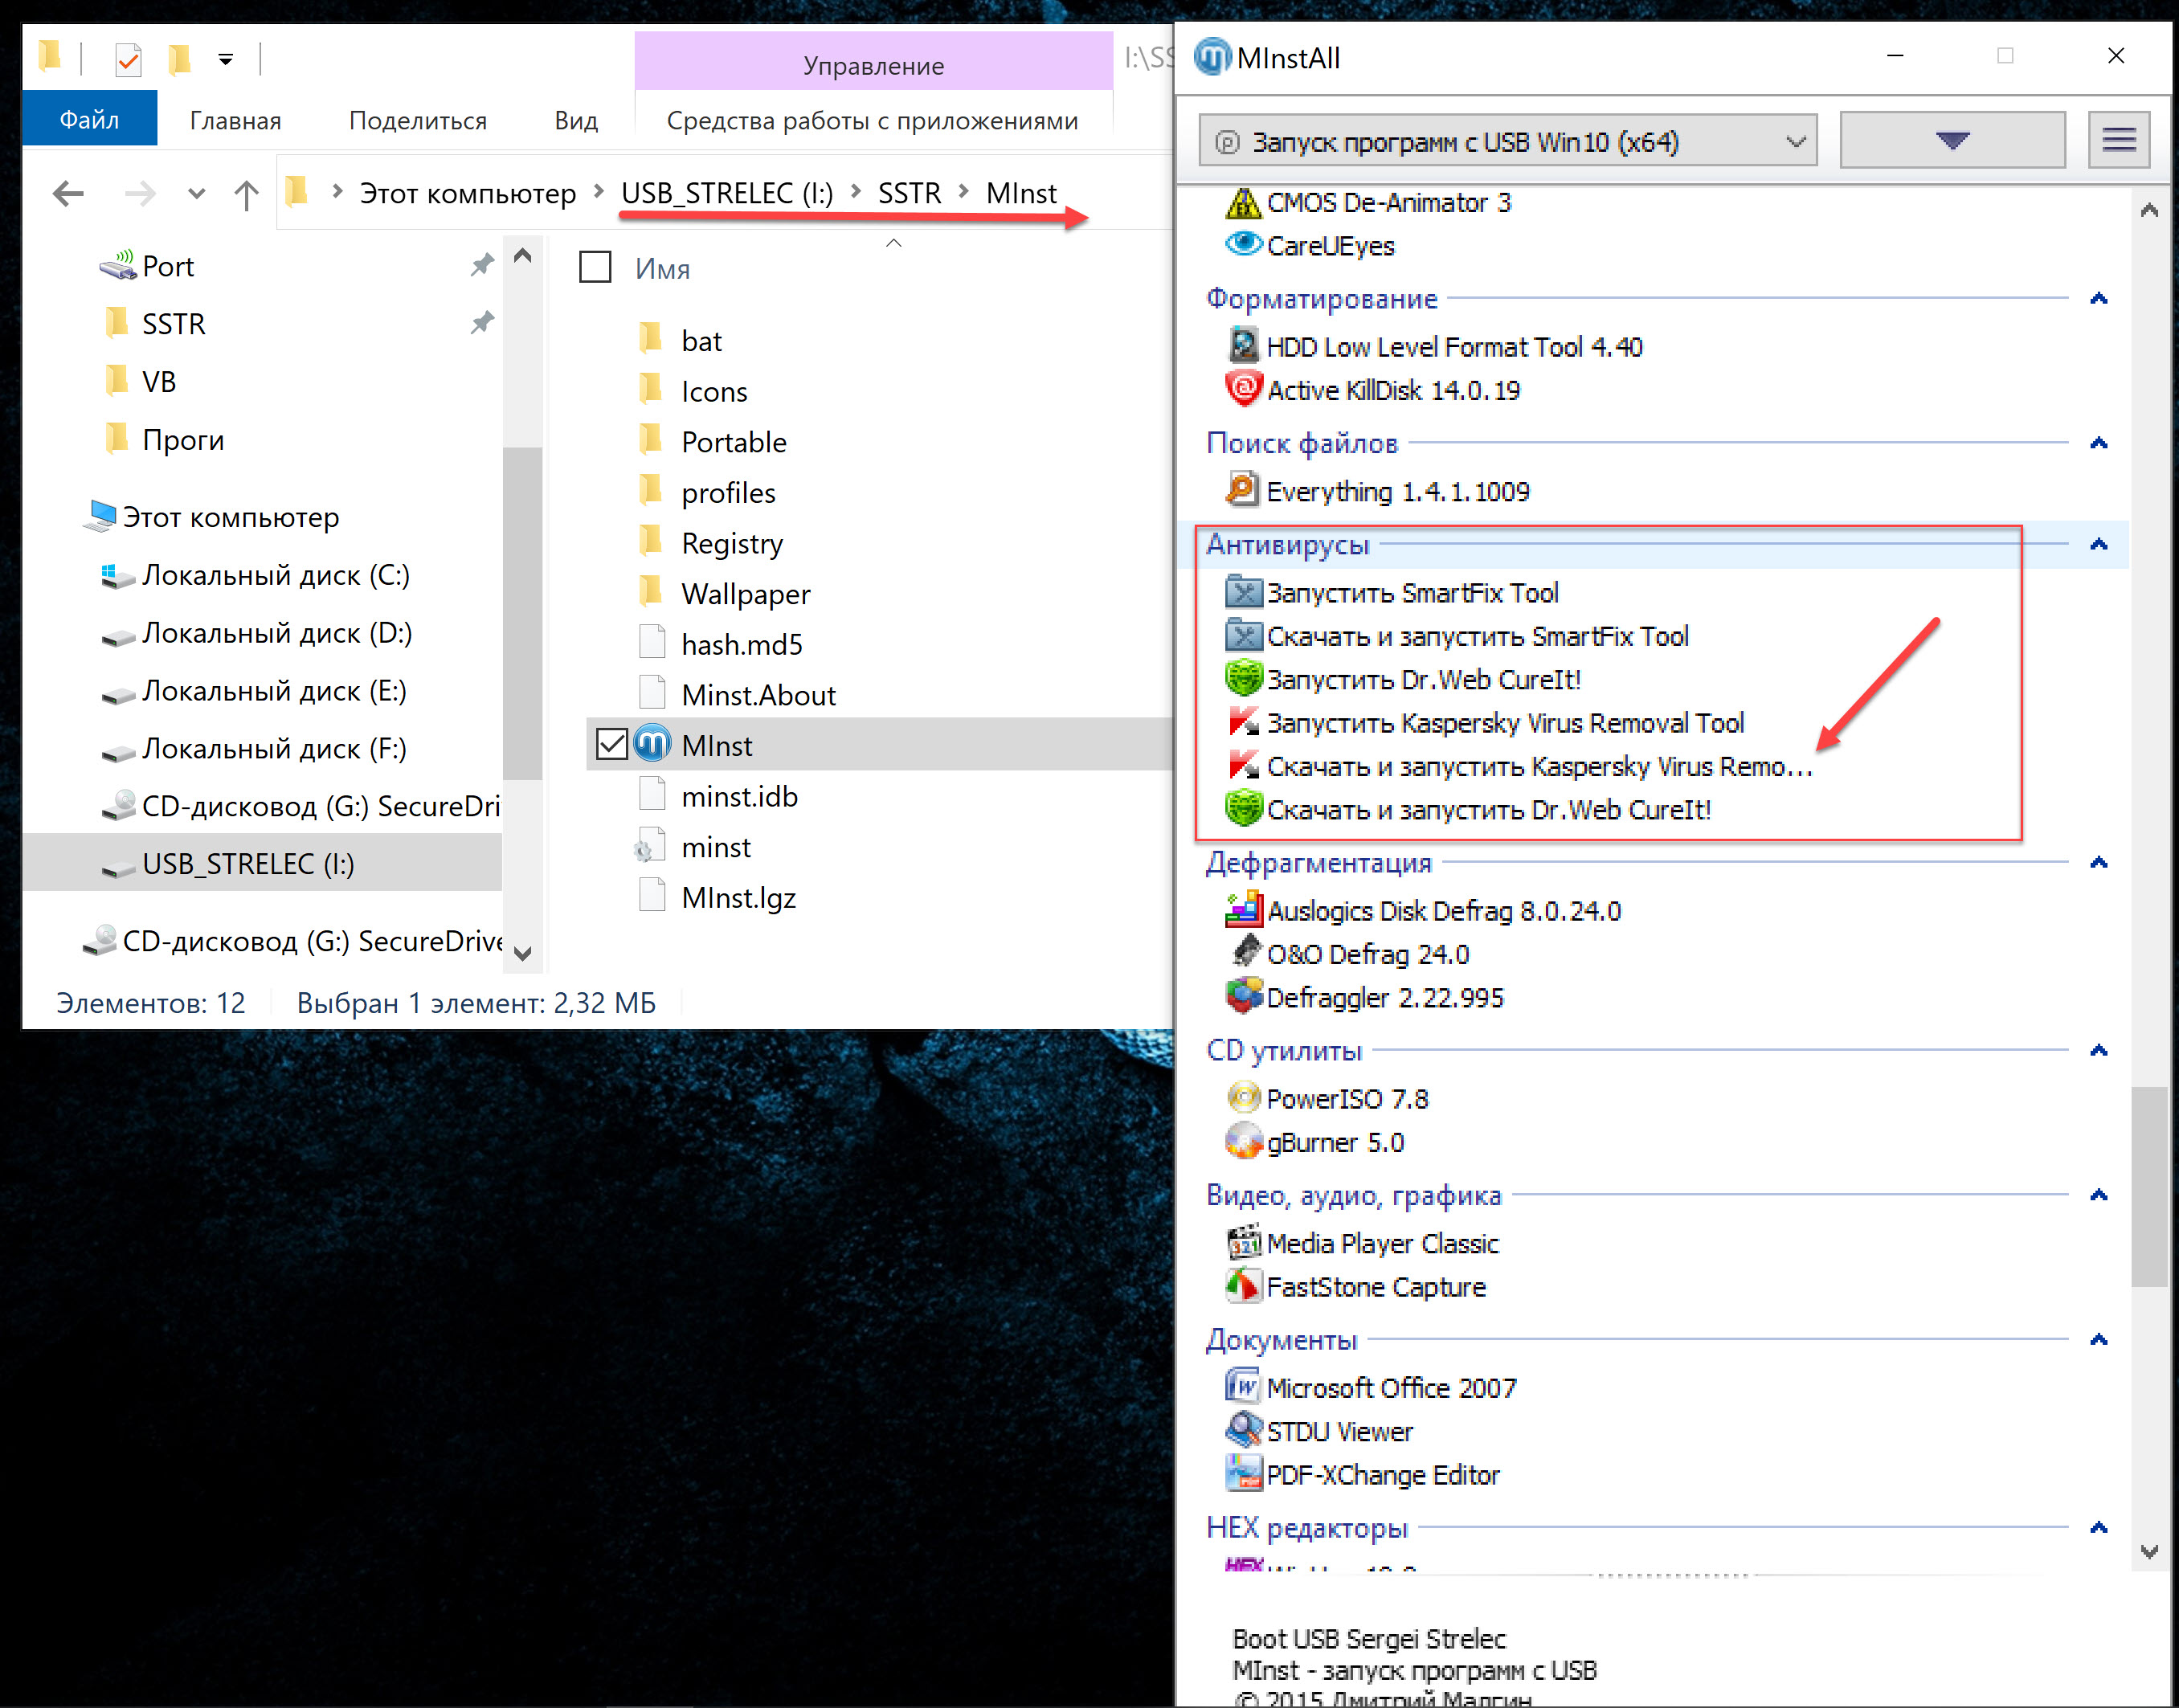Collapse the Дефрагментация category chevron

pyautogui.click(x=2098, y=862)
